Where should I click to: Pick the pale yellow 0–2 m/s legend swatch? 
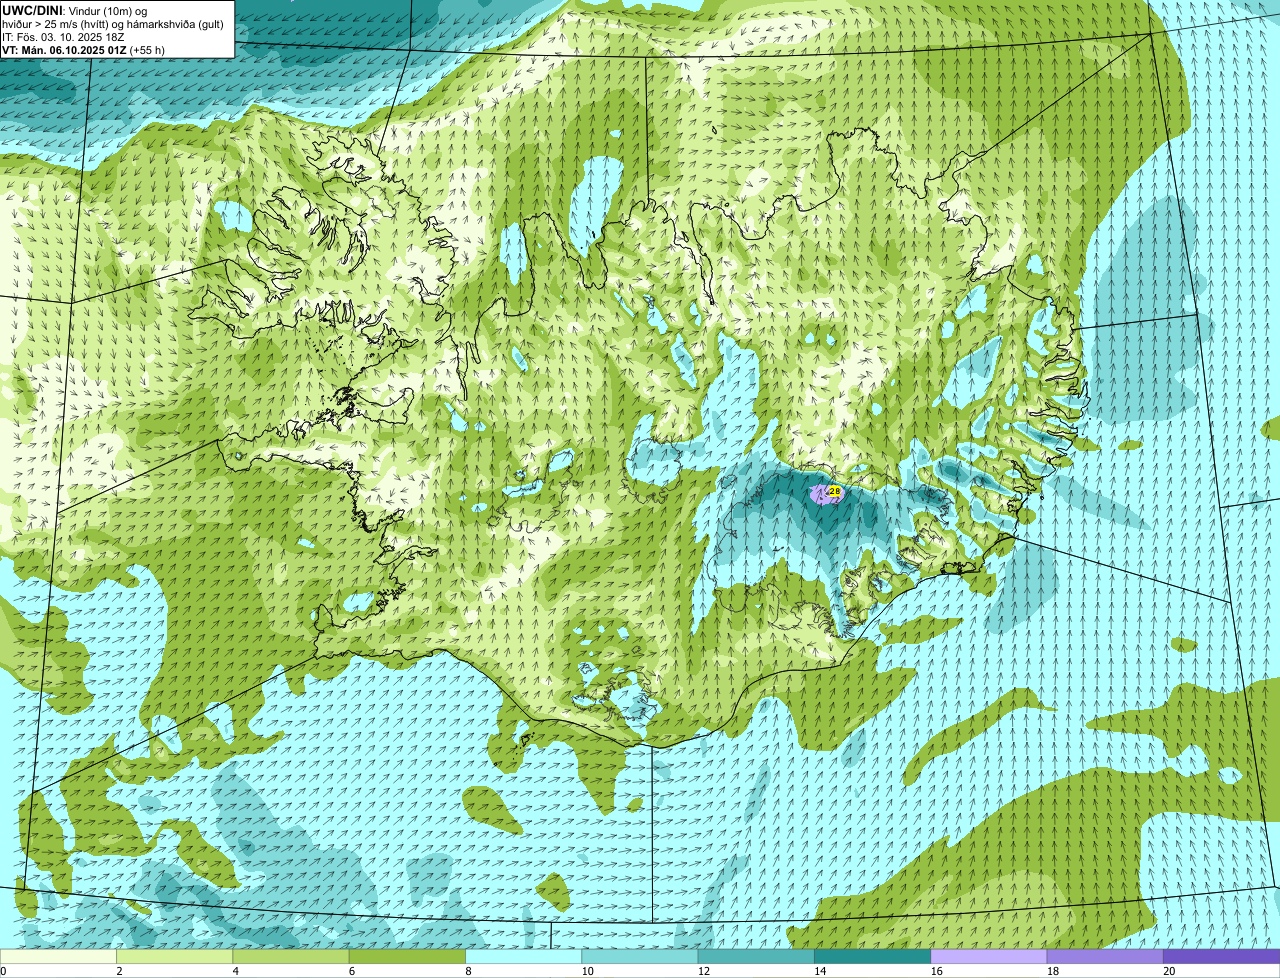tap(58, 956)
